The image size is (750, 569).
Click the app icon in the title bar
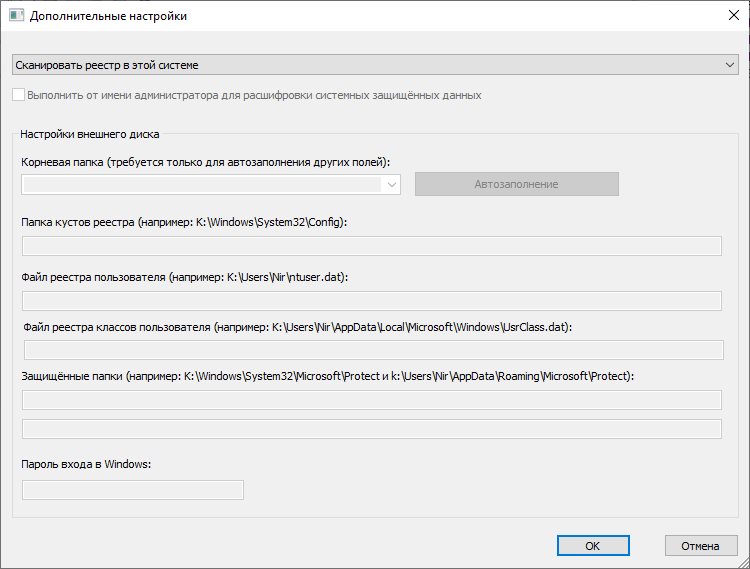(x=15, y=16)
